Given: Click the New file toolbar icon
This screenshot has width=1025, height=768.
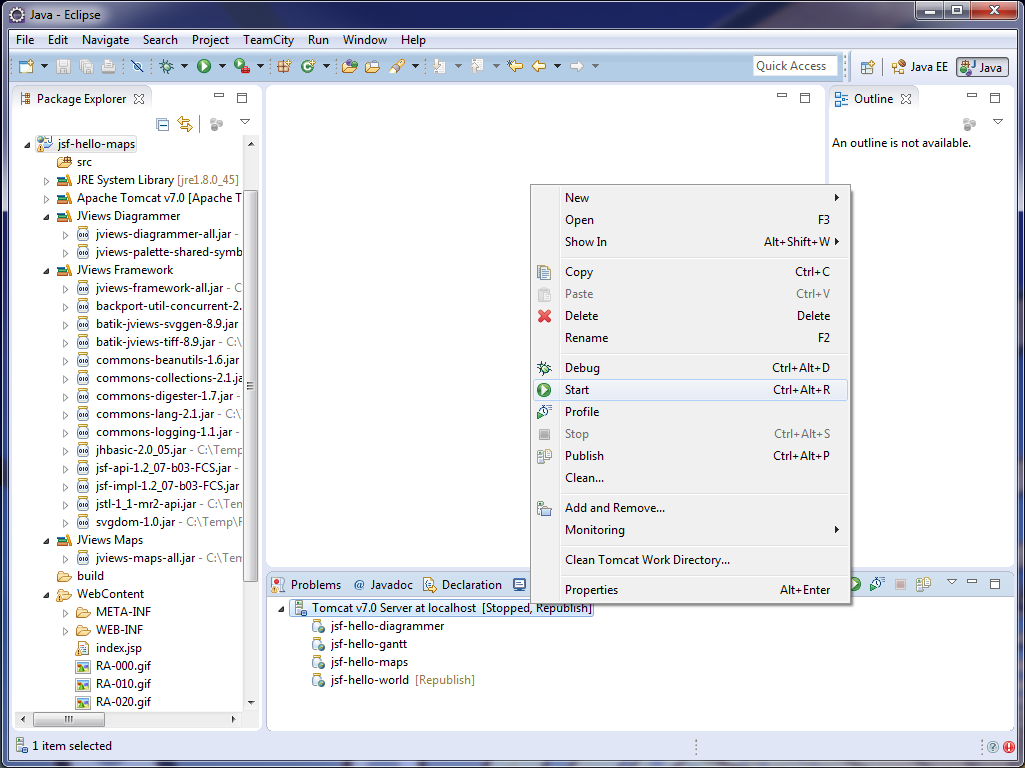Looking at the screenshot, I should point(25,67).
